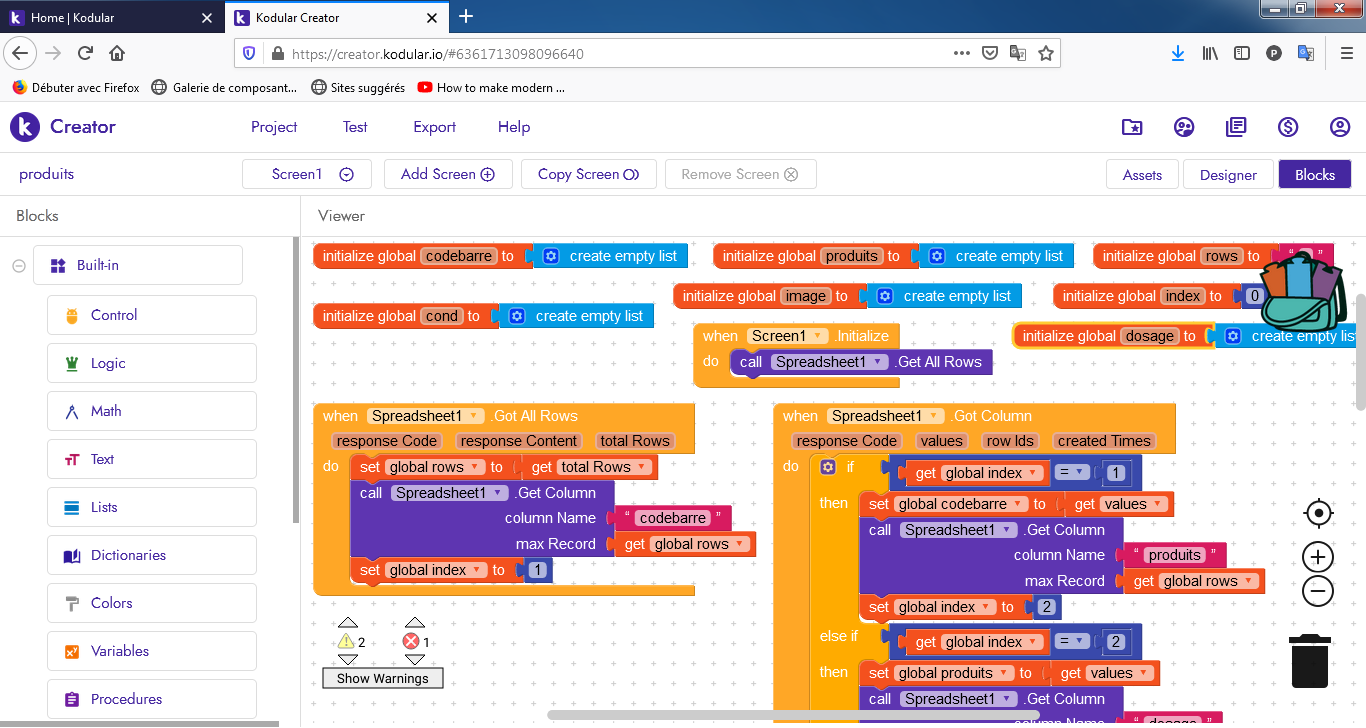1366x728 pixels.
Task: Zoom in on the blocks workspace
Action: (x=1318, y=557)
